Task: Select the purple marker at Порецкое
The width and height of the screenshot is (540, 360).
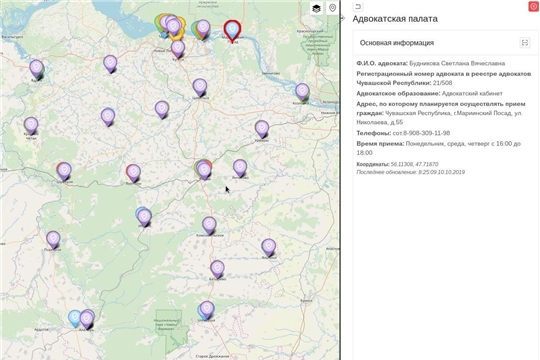Action: click(x=53, y=239)
